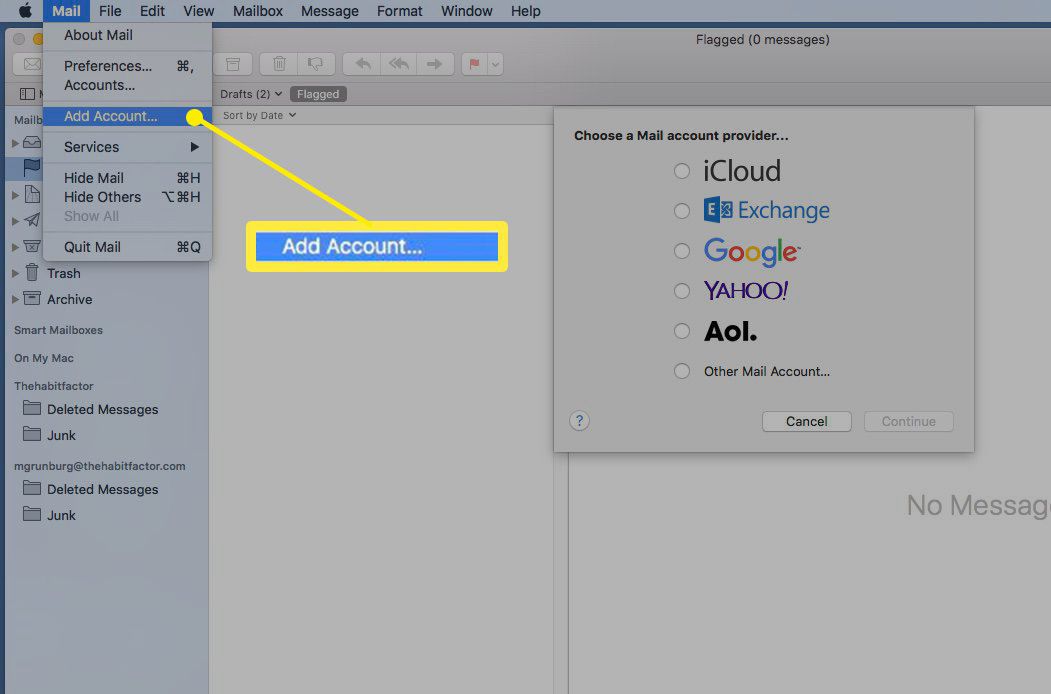This screenshot has width=1051, height=694.
Task: Choose Accounts... from Mail menu
Action: click(x=127, y=86)
